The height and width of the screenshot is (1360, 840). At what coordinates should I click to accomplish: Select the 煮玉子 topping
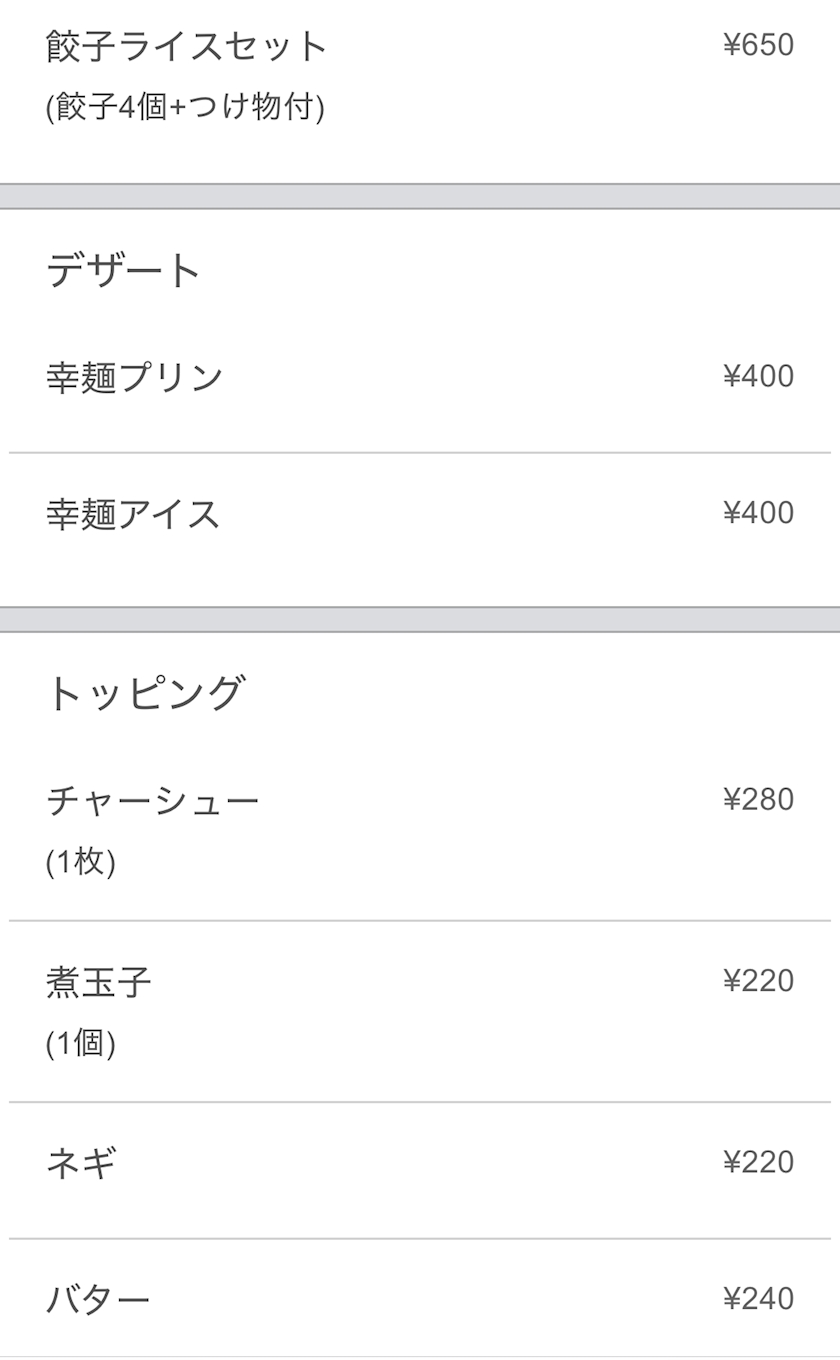coord(99,982)
